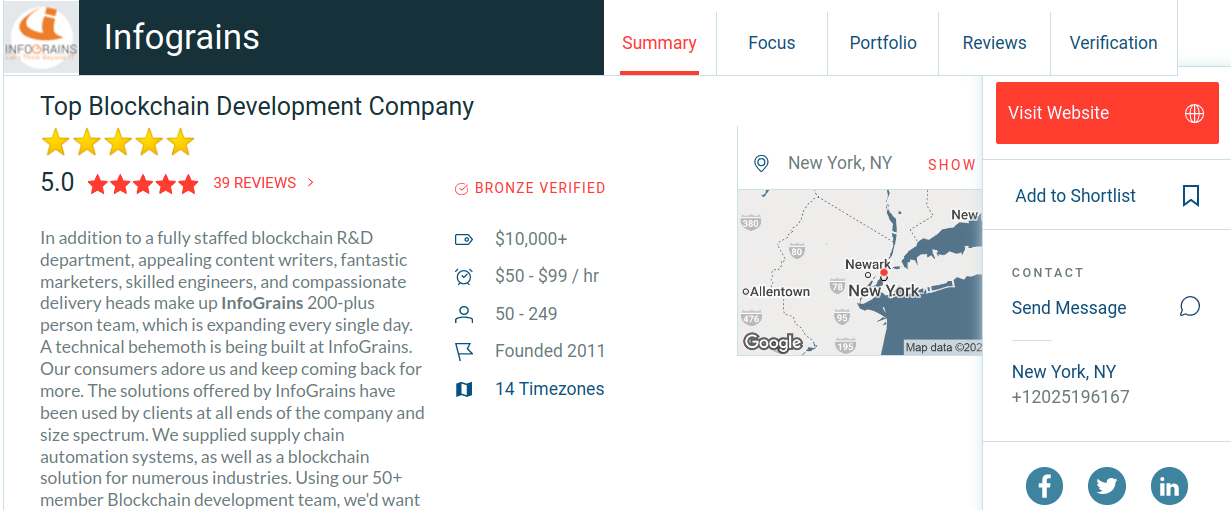Open the Portfolio tab
This screenshot has width=1231, height=510.
[x=883, y=43]
